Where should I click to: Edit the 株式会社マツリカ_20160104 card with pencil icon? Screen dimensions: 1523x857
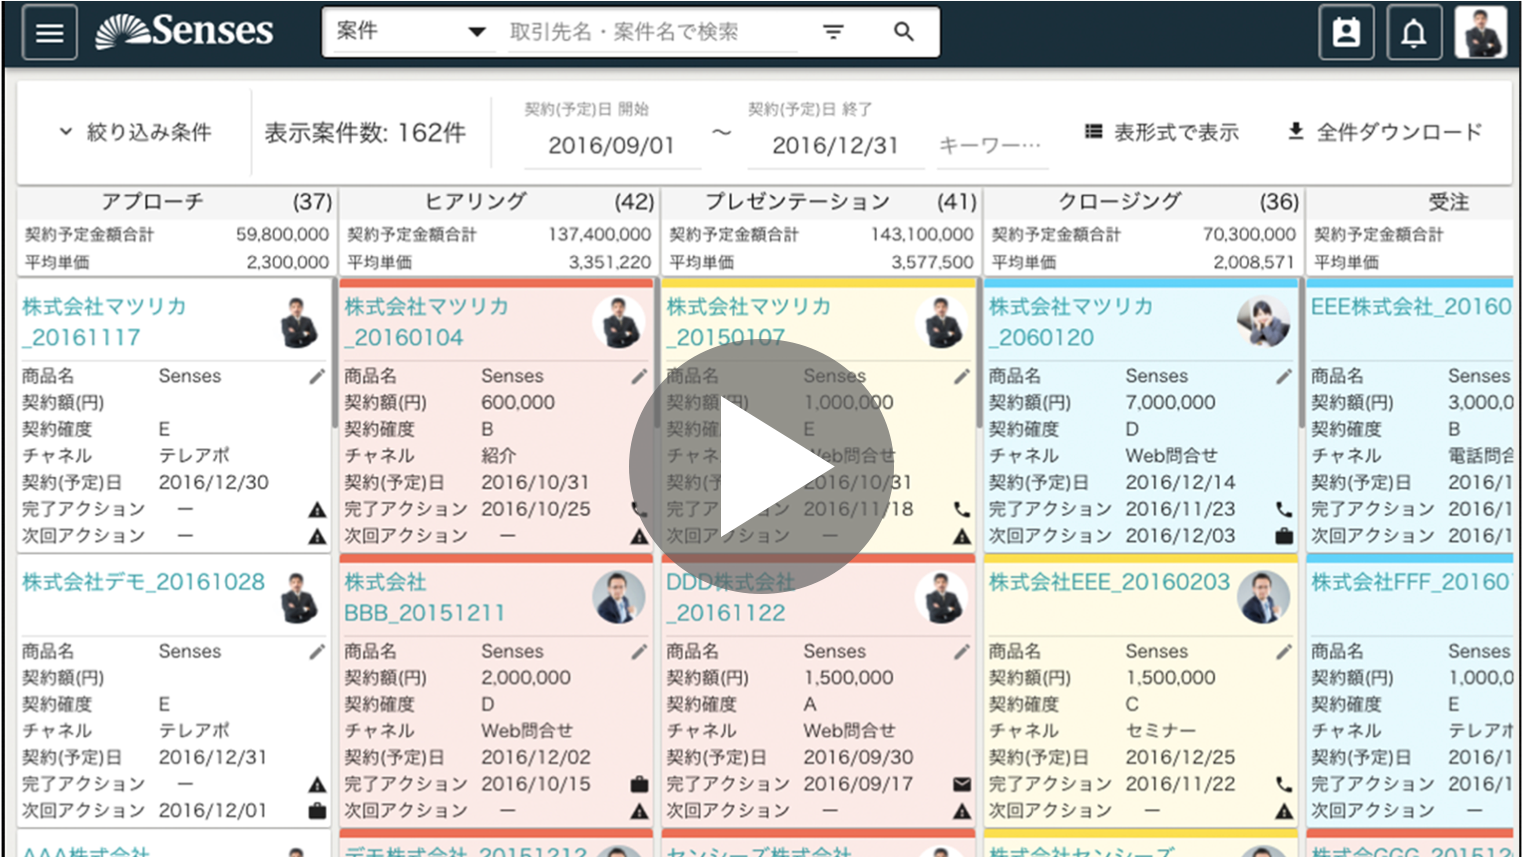[x=639, y=377]
